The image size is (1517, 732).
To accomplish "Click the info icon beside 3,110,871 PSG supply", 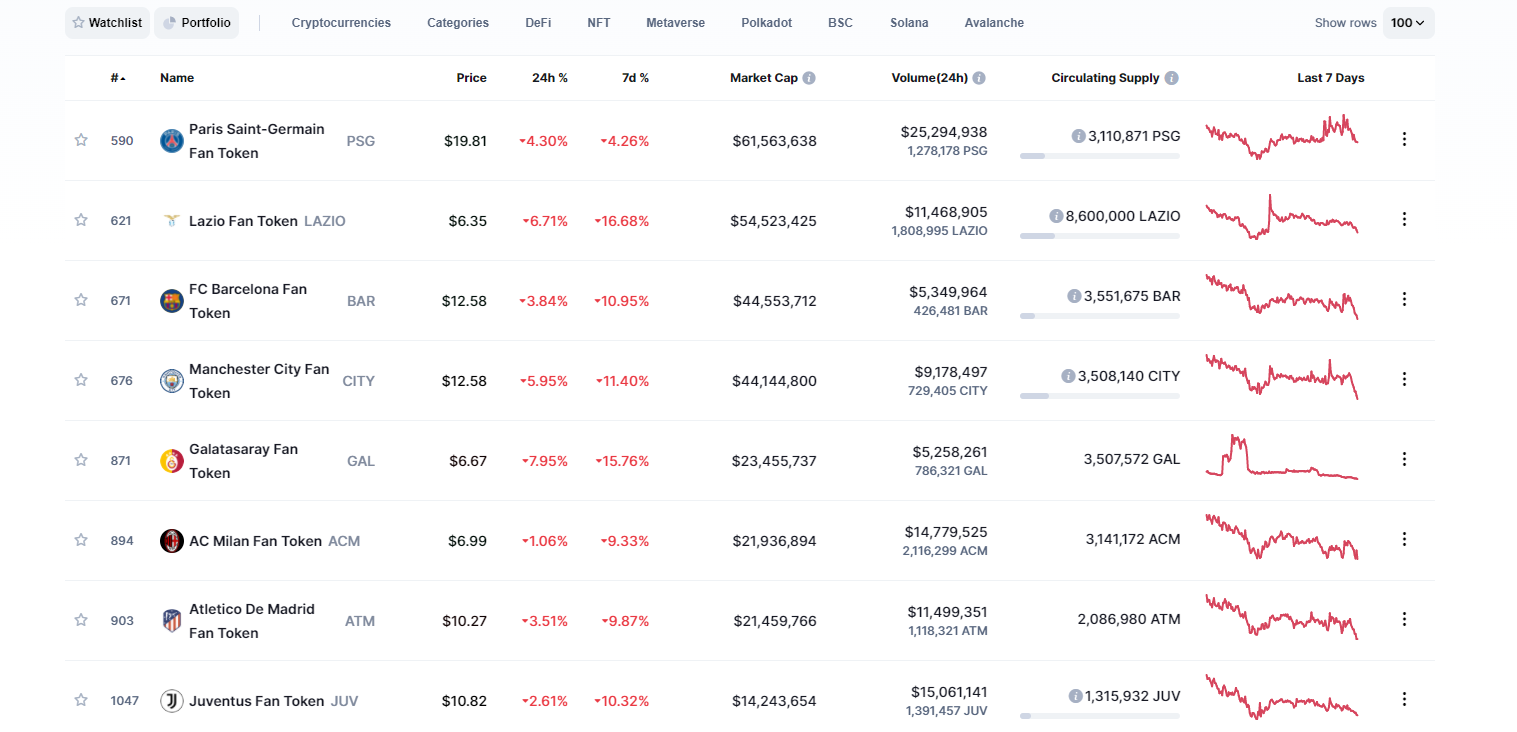I will 1078,136.
